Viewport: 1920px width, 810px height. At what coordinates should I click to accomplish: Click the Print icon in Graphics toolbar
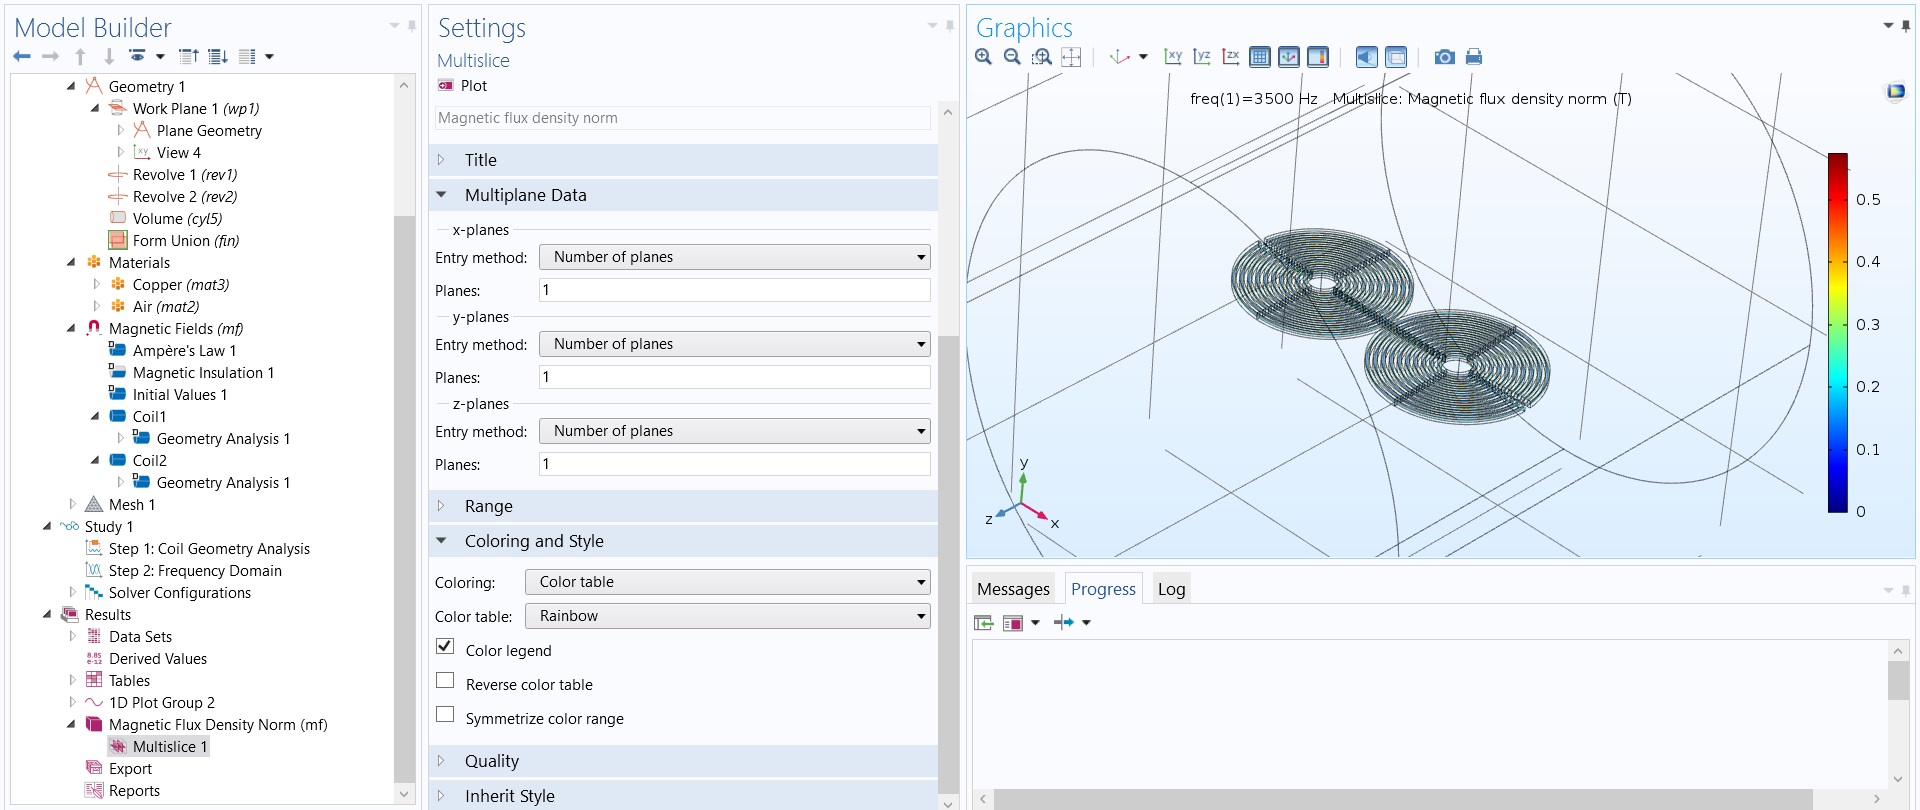(1473, 57)
